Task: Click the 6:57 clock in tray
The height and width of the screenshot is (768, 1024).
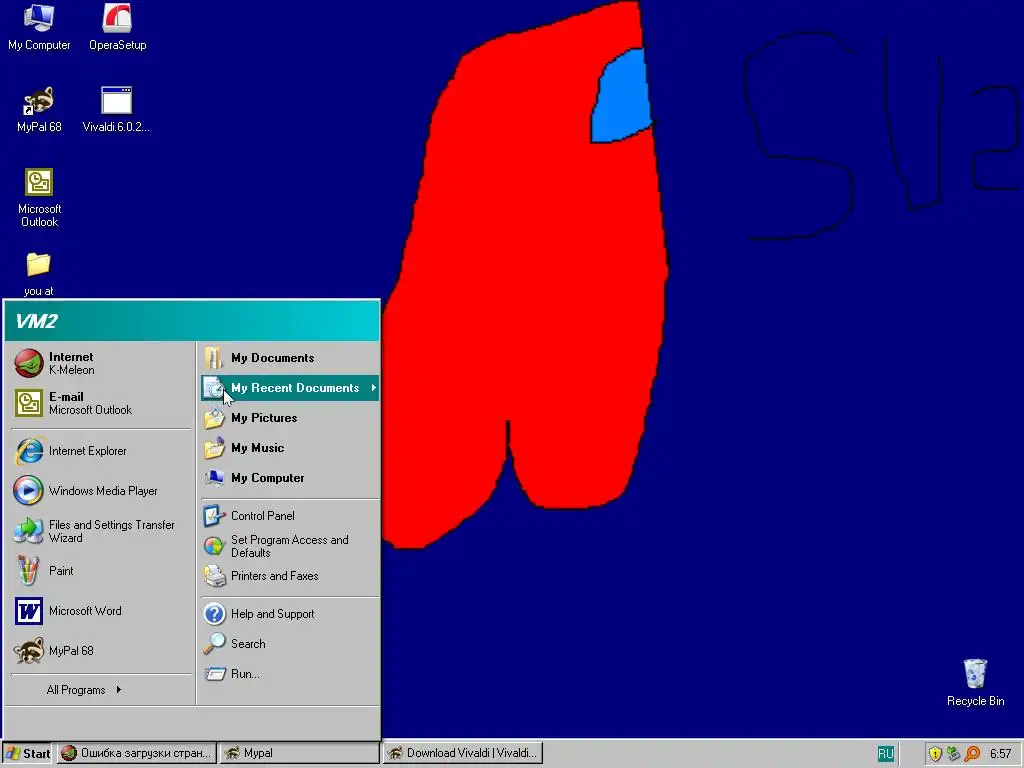Action: click(1000, 754)
